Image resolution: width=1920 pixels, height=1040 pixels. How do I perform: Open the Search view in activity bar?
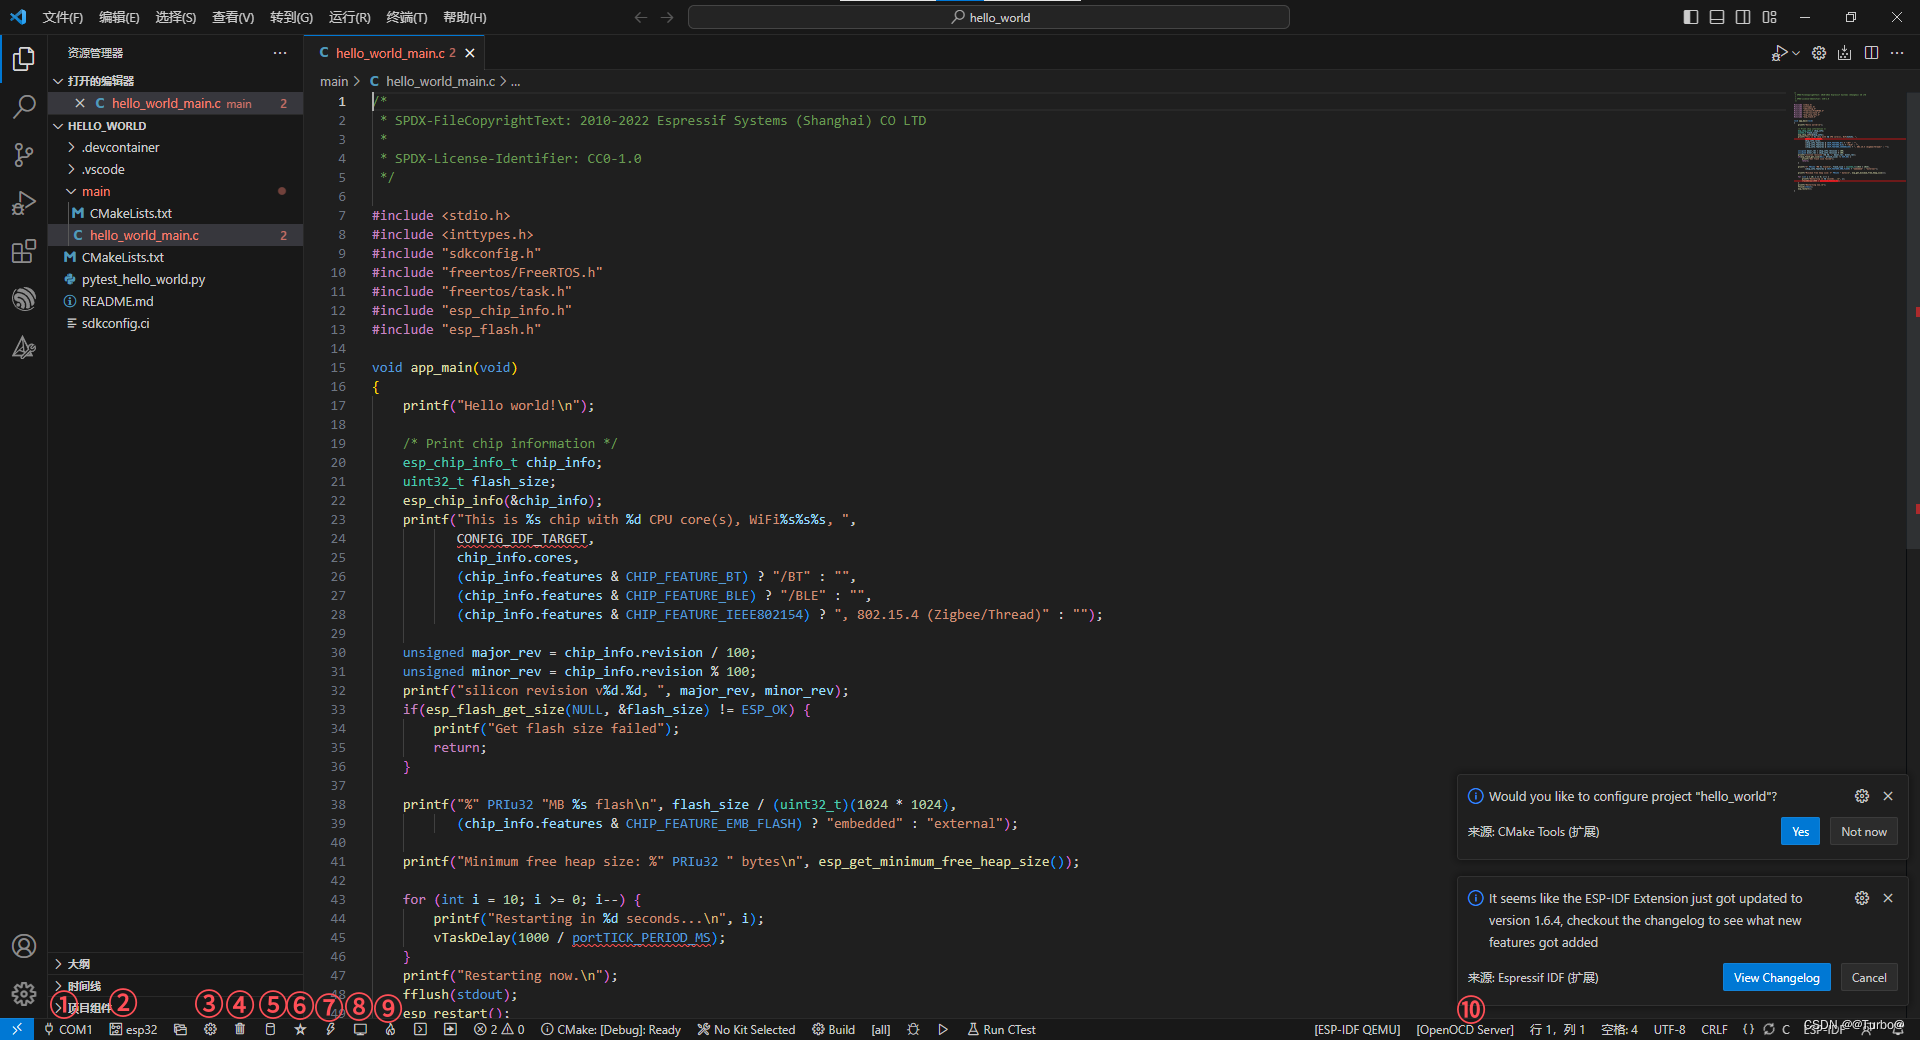coord(24,107)
